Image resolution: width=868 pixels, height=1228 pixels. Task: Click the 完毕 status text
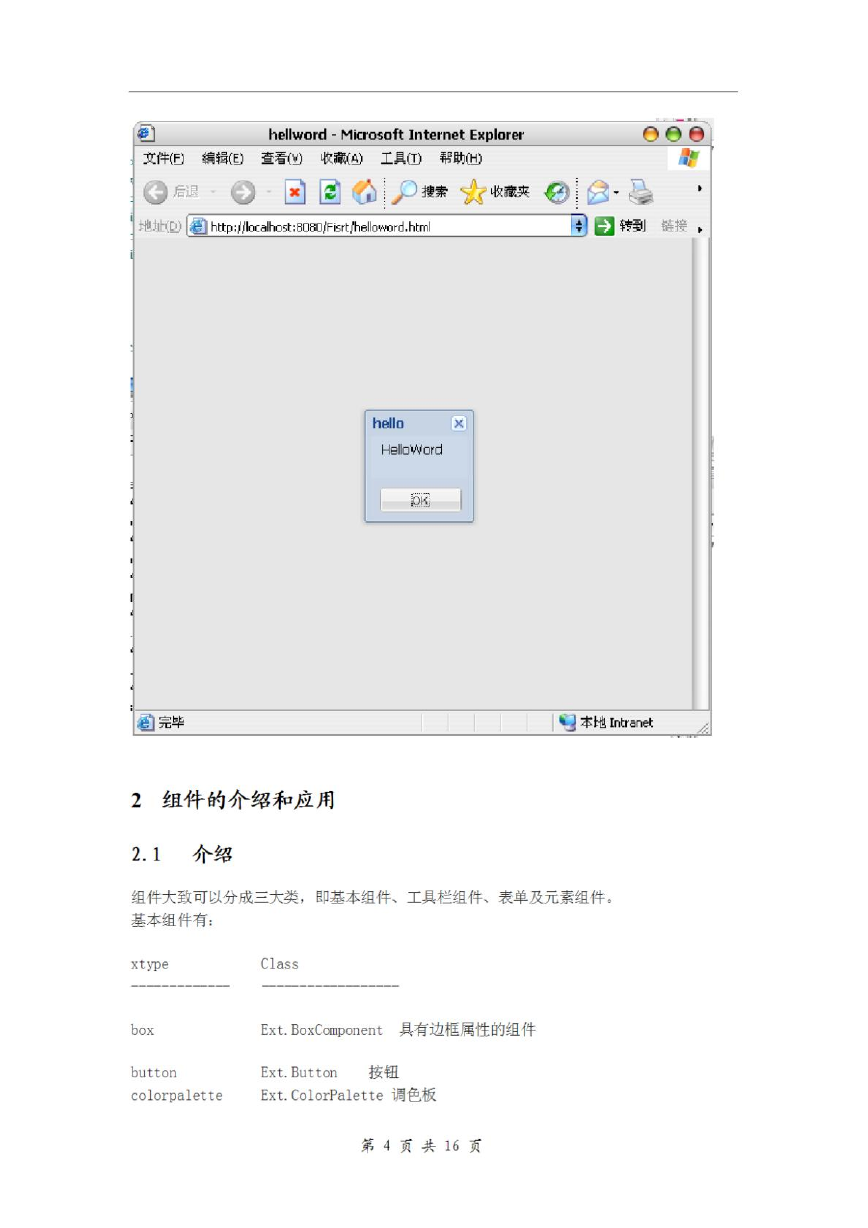(171, 722)
